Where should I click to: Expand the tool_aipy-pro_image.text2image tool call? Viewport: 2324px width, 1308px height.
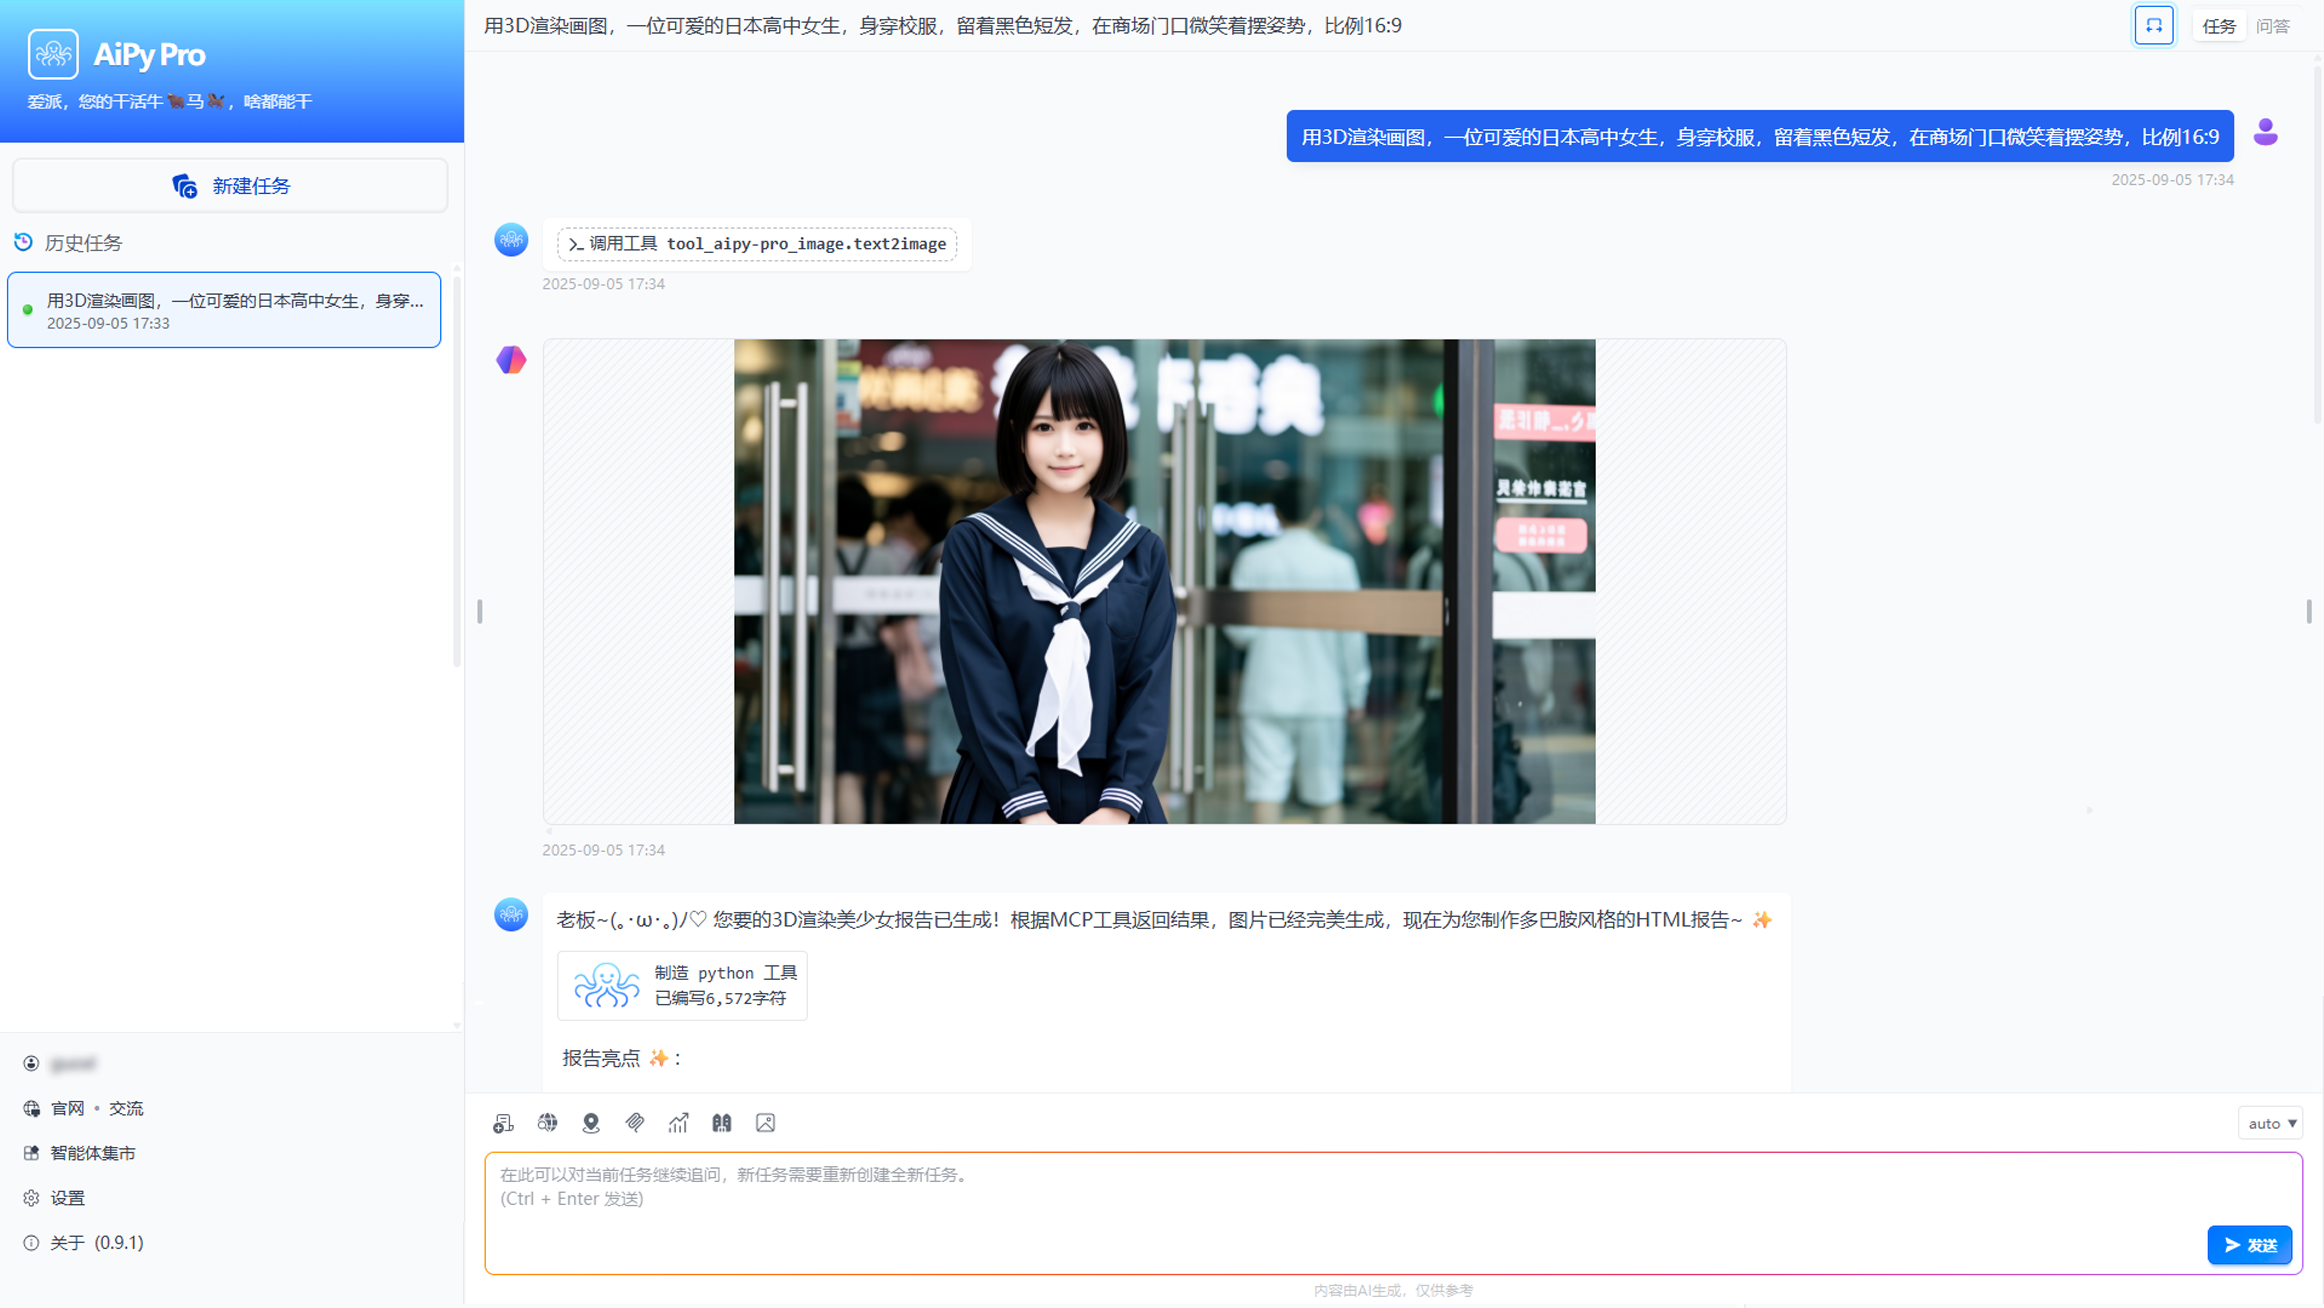coord(757,244)
